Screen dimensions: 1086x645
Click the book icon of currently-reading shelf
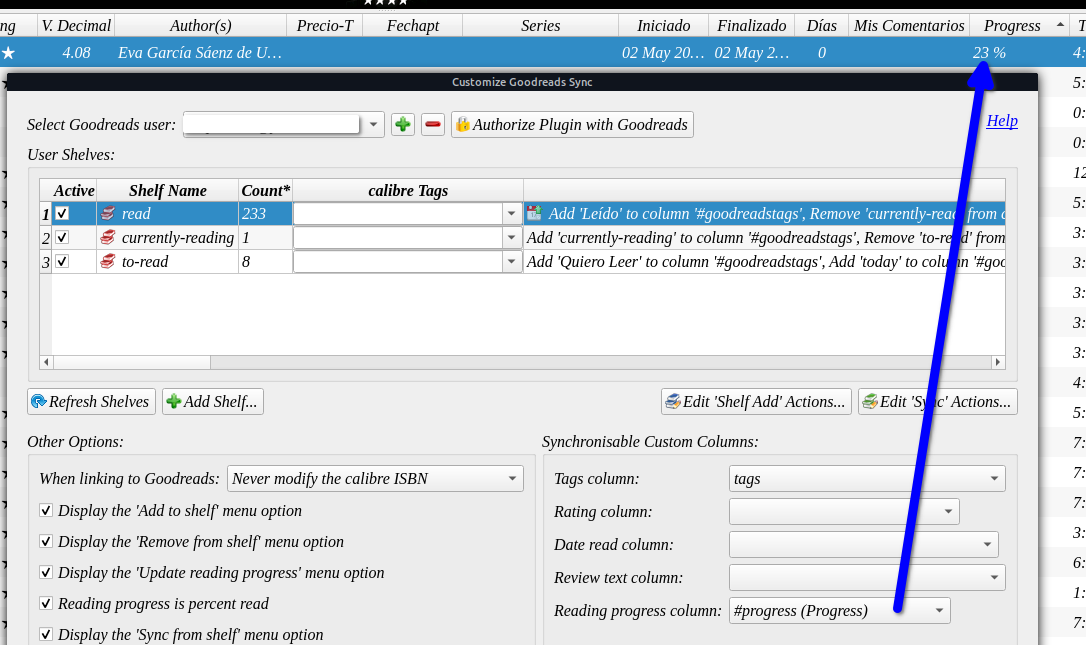(x=107, y=238)
